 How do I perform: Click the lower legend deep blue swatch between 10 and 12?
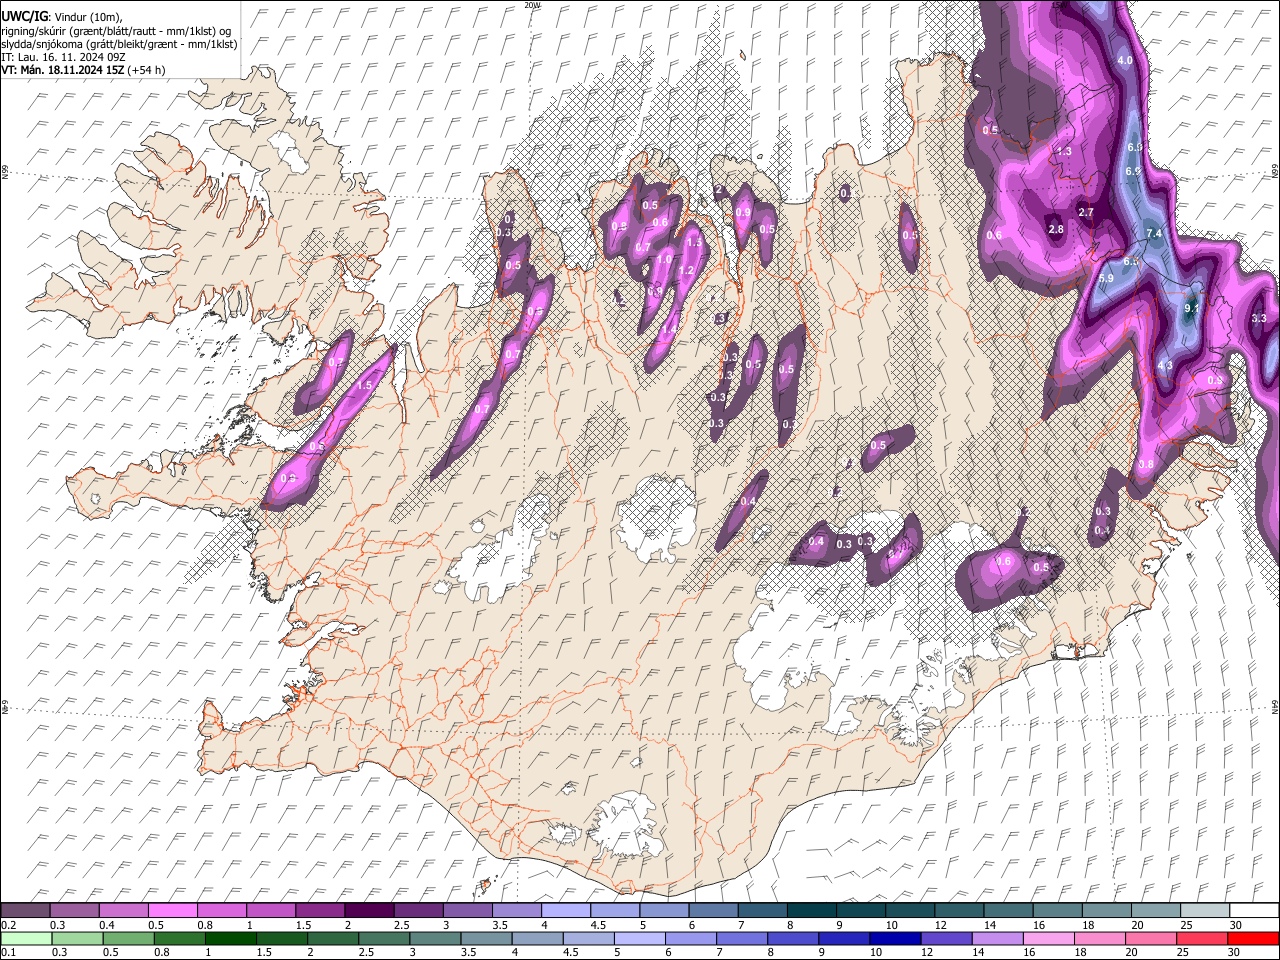[x=897, y=938]
